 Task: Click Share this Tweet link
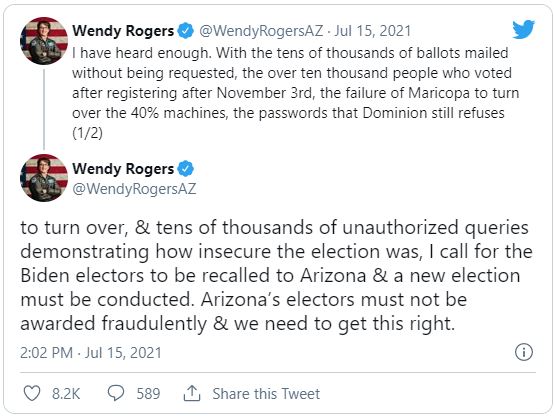point(266,393)
